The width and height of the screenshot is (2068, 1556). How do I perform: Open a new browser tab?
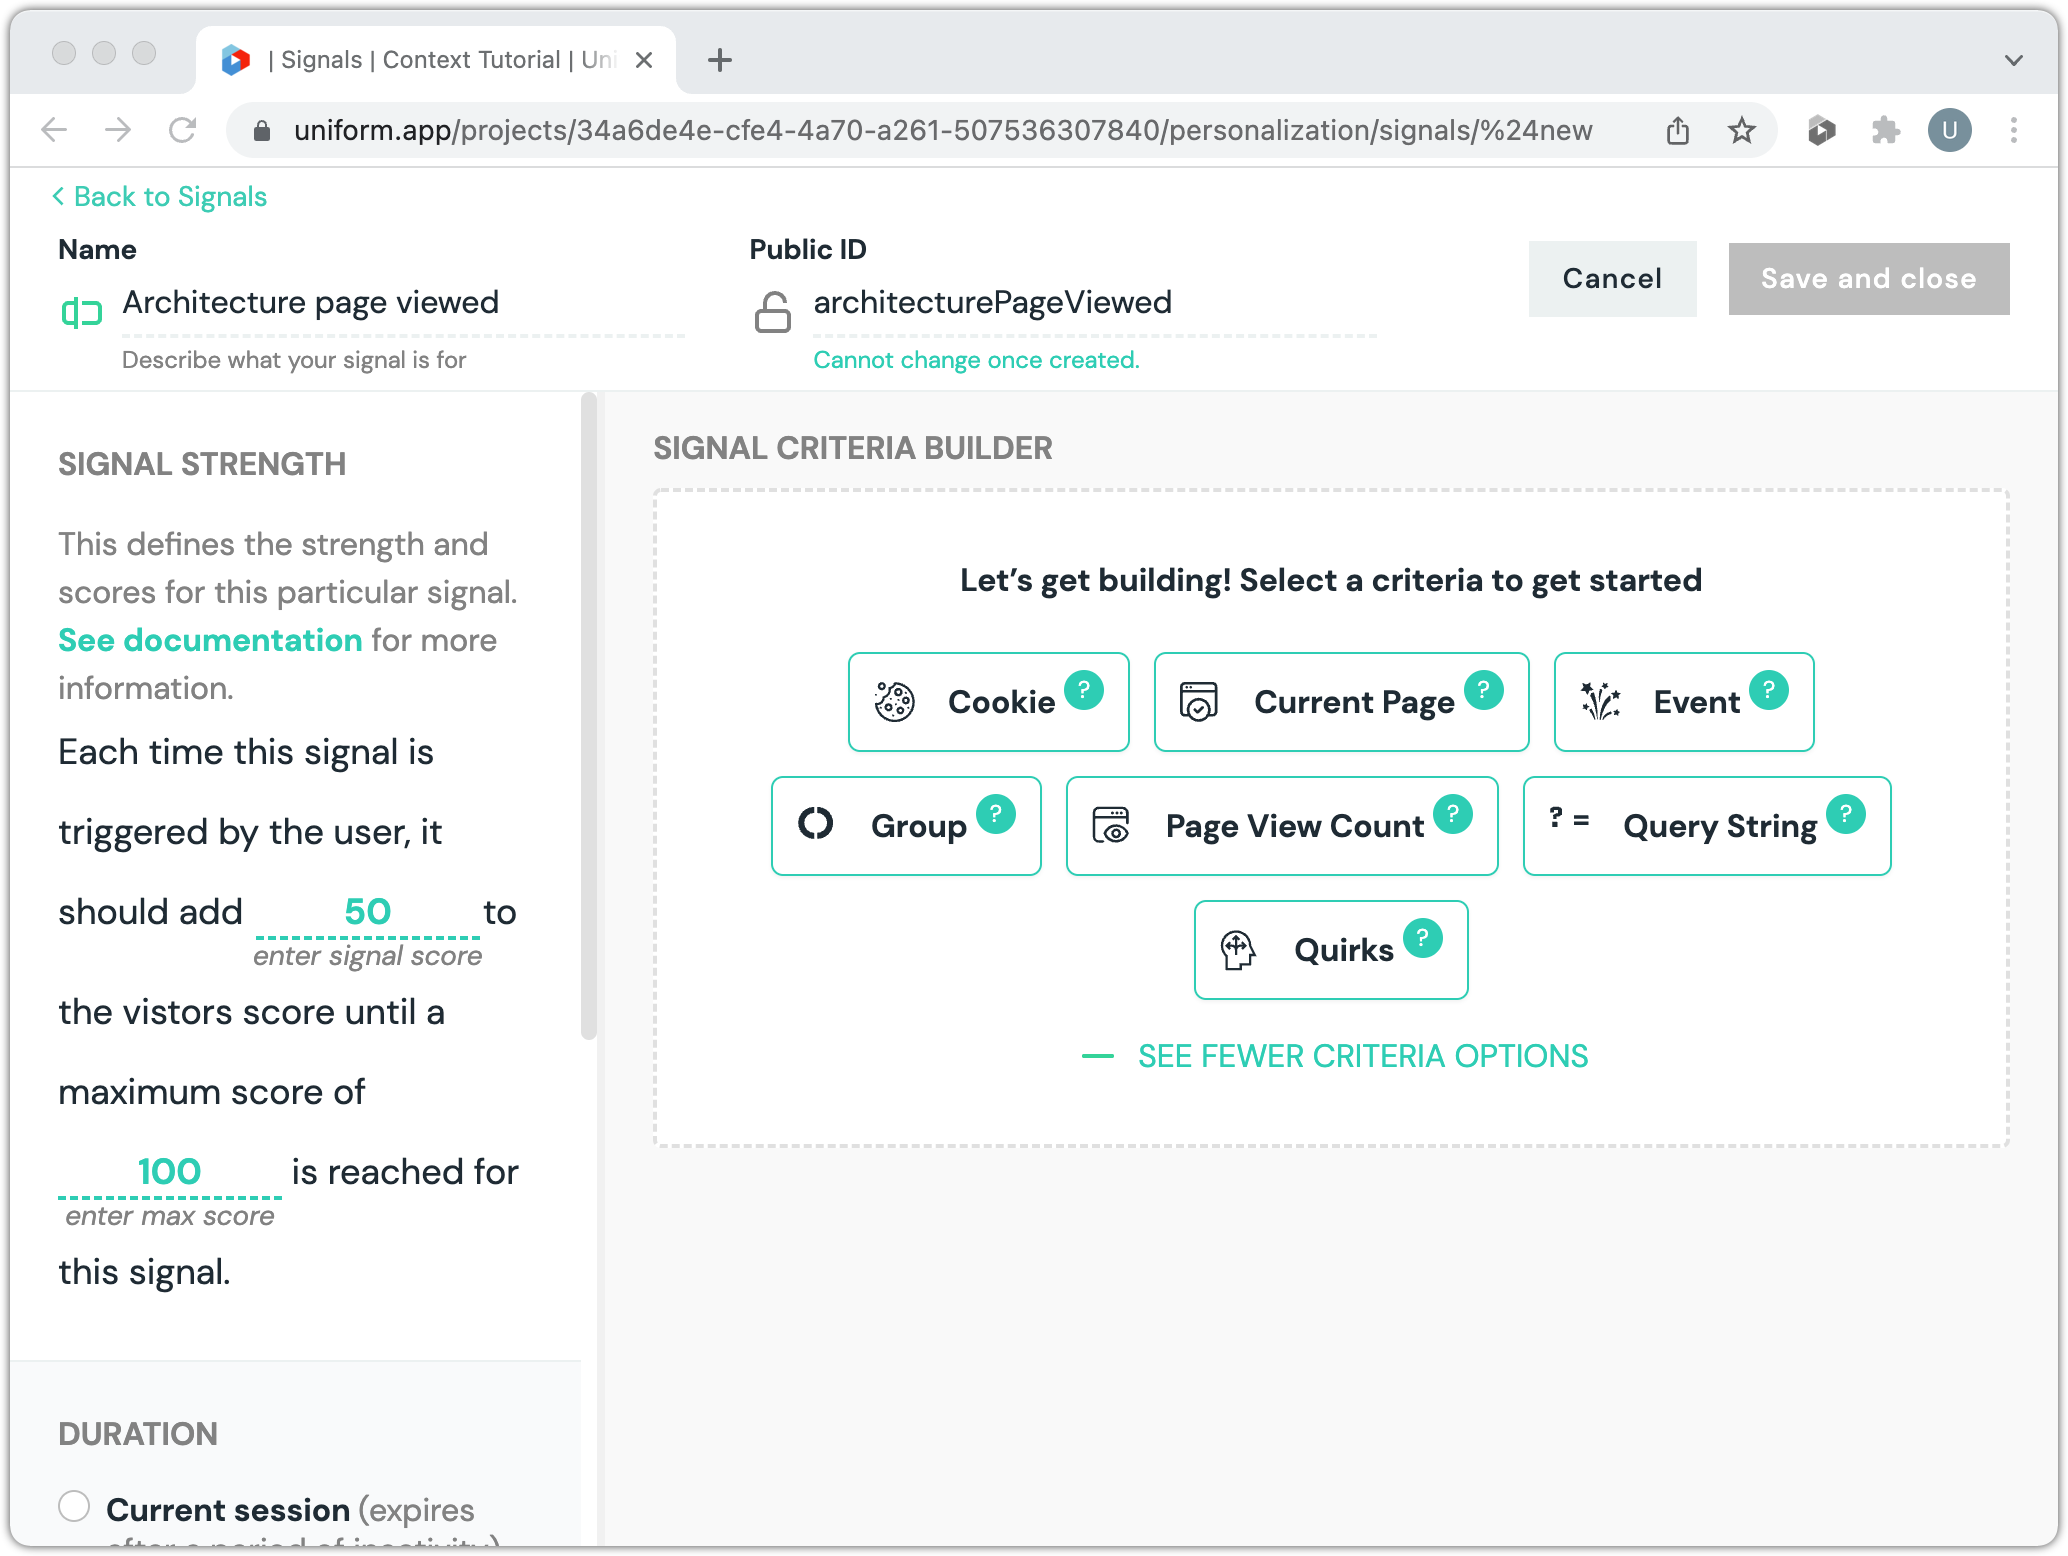click(x=719, y=60)
